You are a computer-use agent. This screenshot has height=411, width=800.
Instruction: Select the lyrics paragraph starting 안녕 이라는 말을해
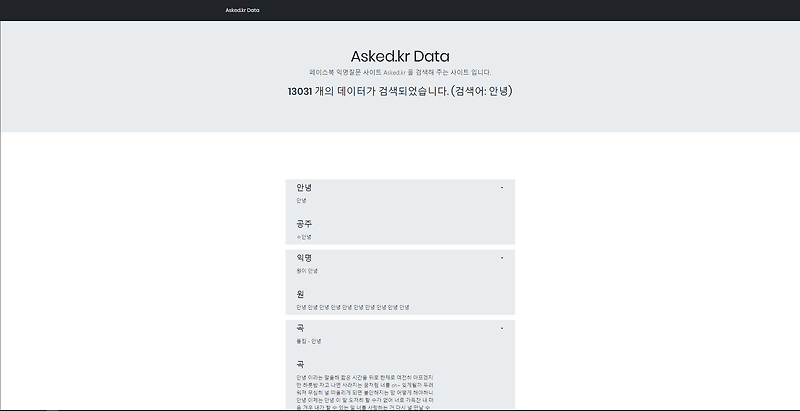point(365,393)
